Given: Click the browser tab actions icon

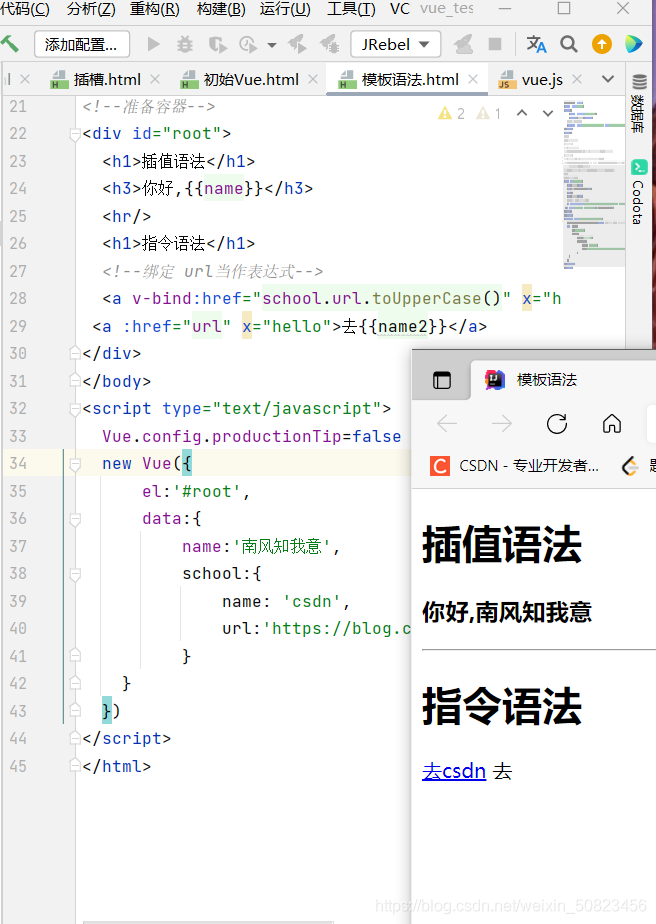Looking at the screenshot, I should (441, 380).
